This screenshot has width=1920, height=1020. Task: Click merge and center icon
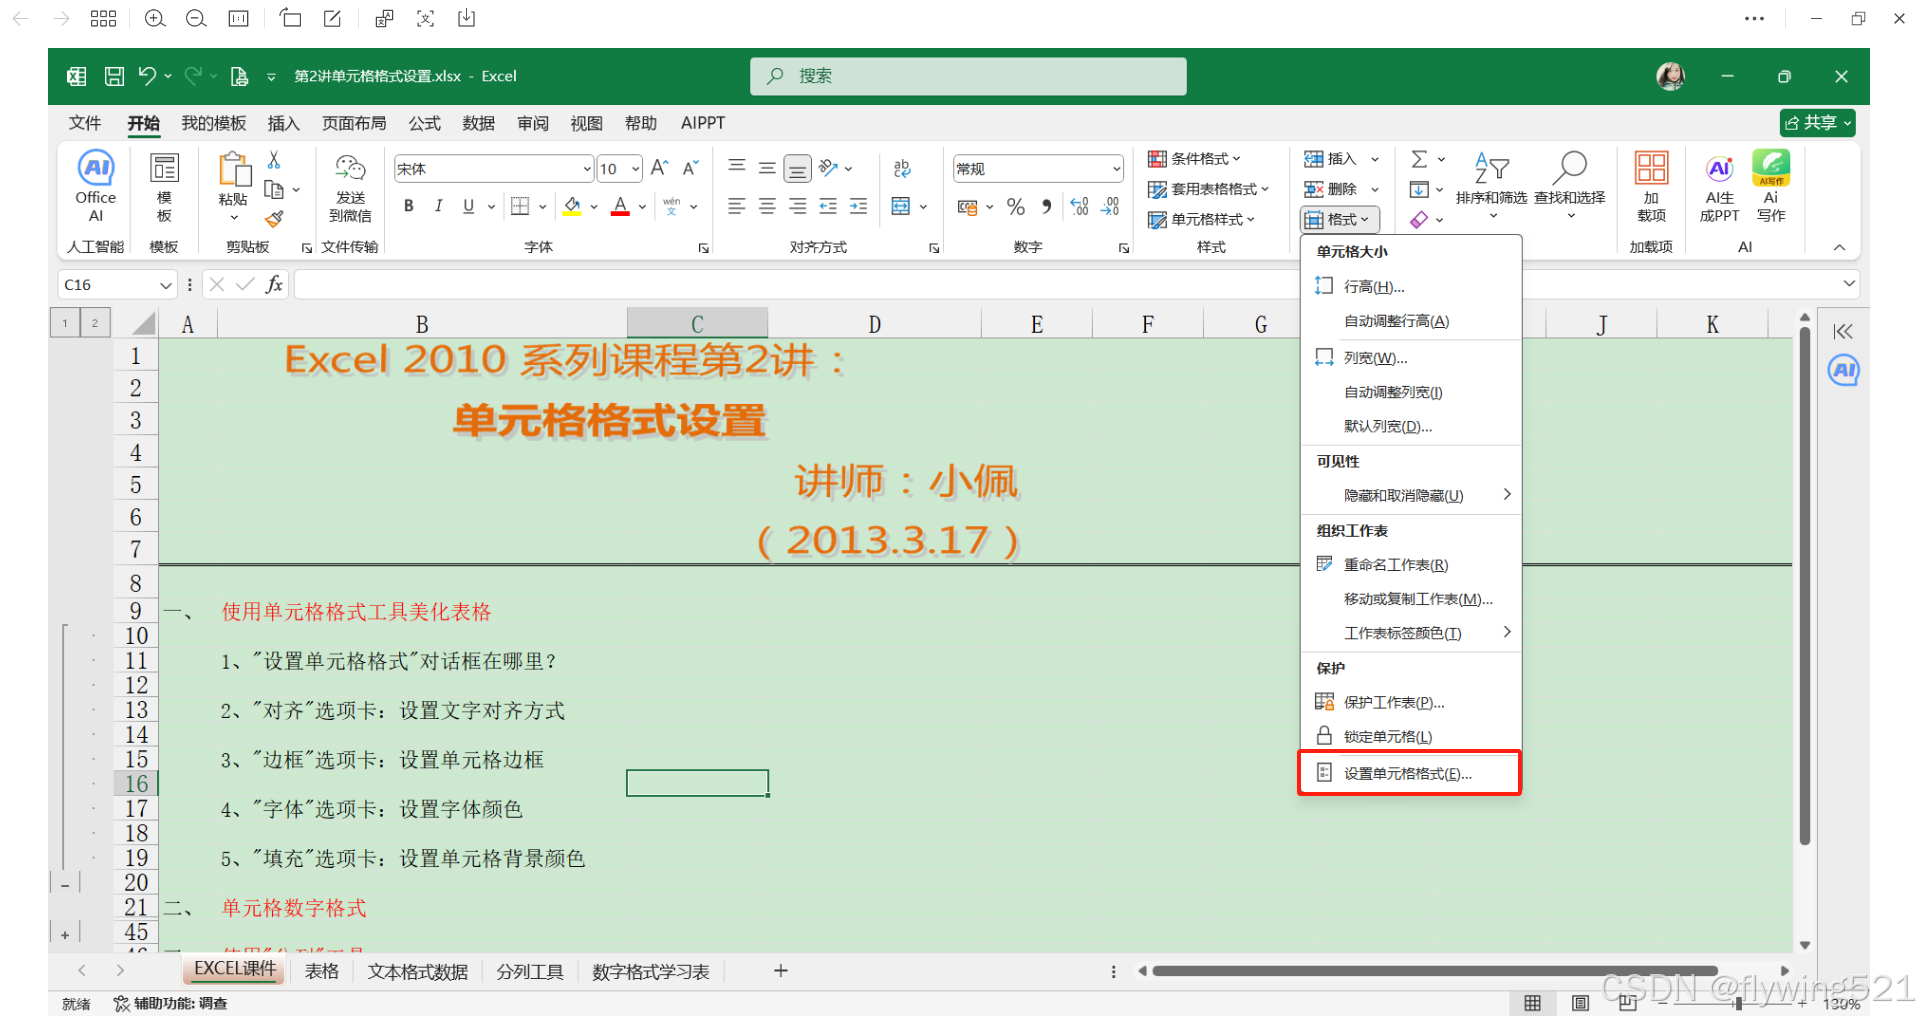900,206
